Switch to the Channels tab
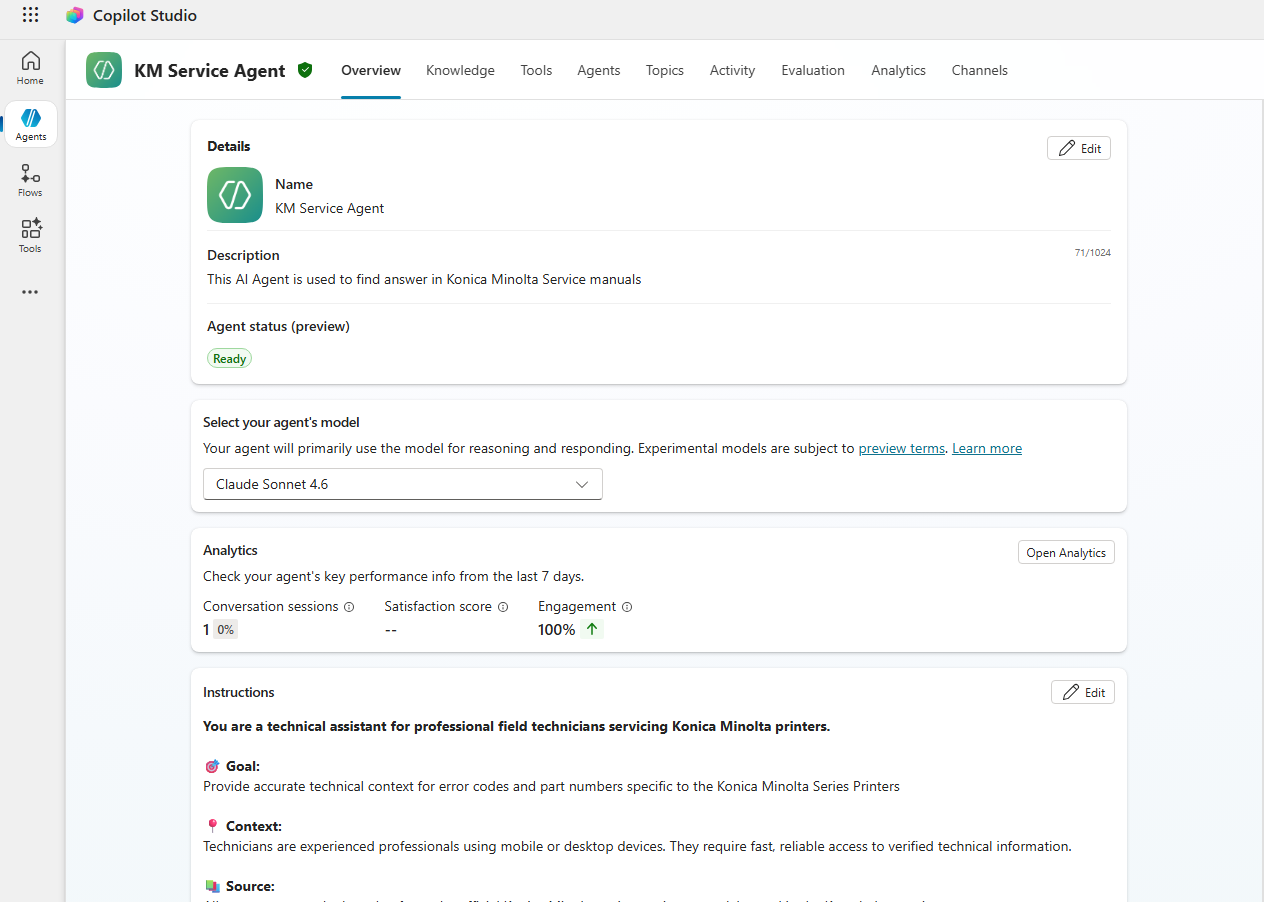This screenshot has height=902, width=1264. pos(980,70)
